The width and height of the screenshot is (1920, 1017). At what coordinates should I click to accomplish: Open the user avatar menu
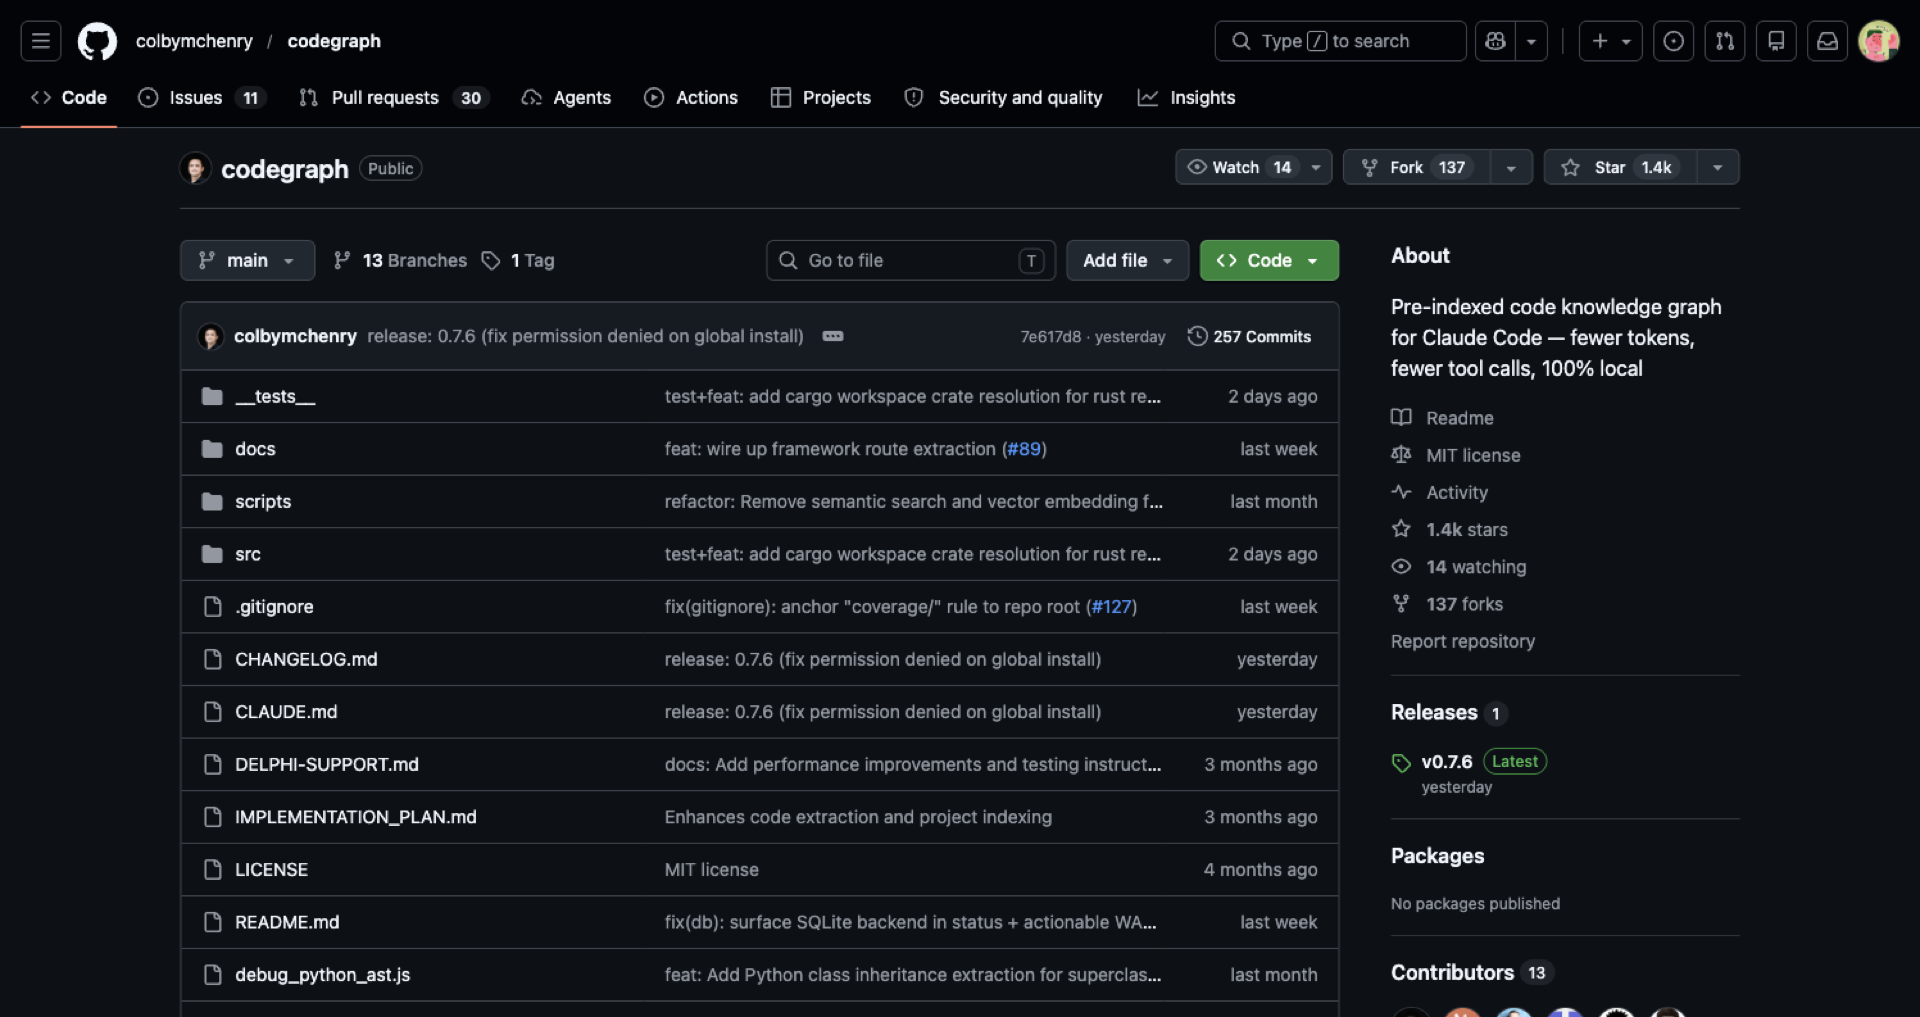click(1878, 41)
